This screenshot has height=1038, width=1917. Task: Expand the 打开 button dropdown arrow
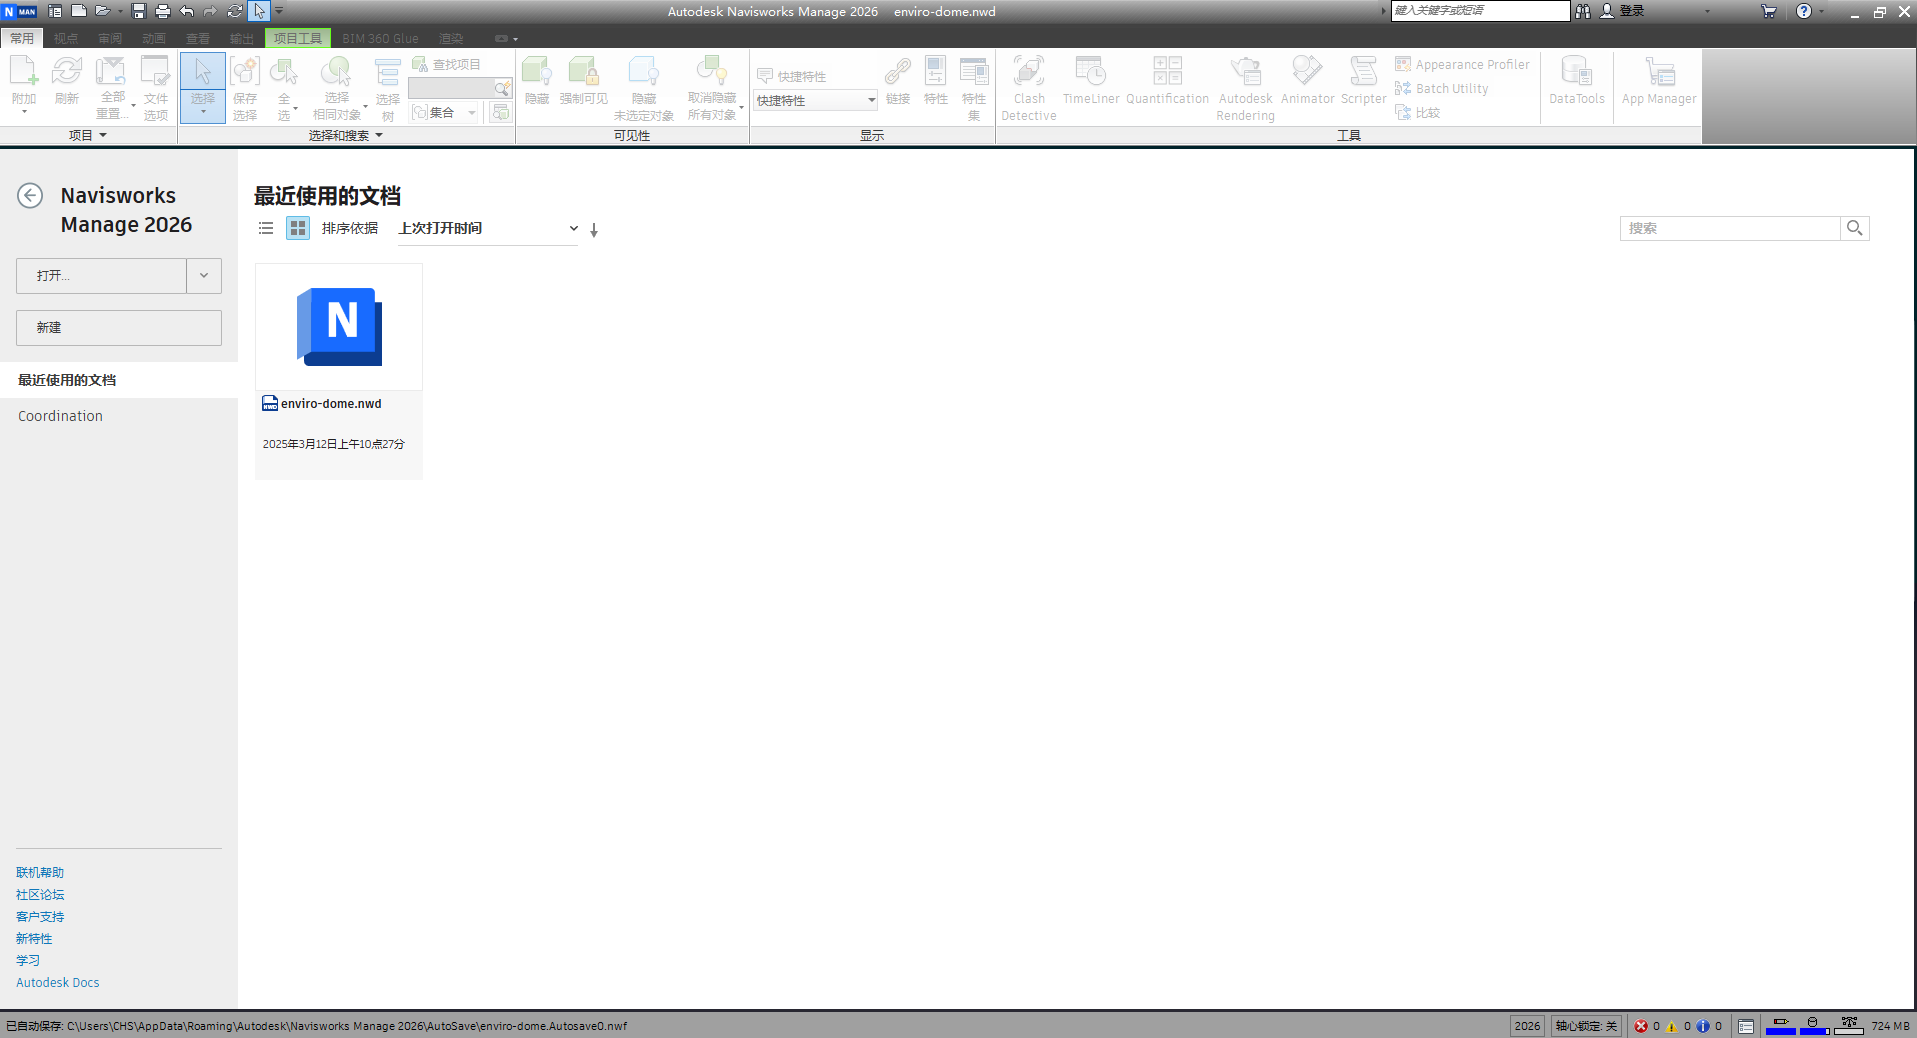pos(204,276)
